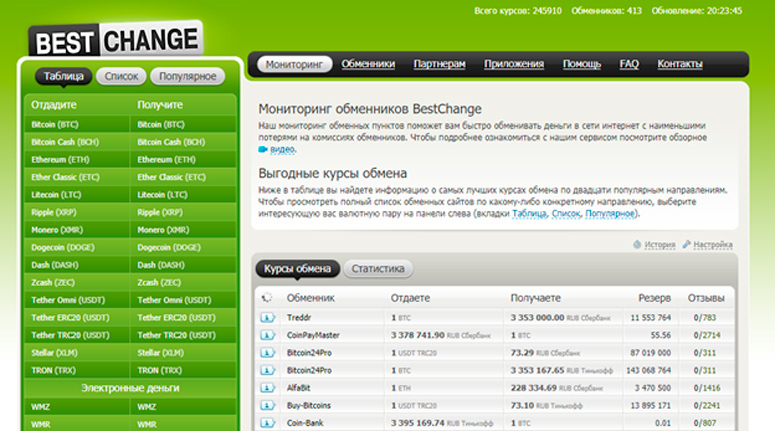The width and height of the screenshot is (775, 431).
Task: Open the Мониторинг menu item
Action: [x=294, y=64]
